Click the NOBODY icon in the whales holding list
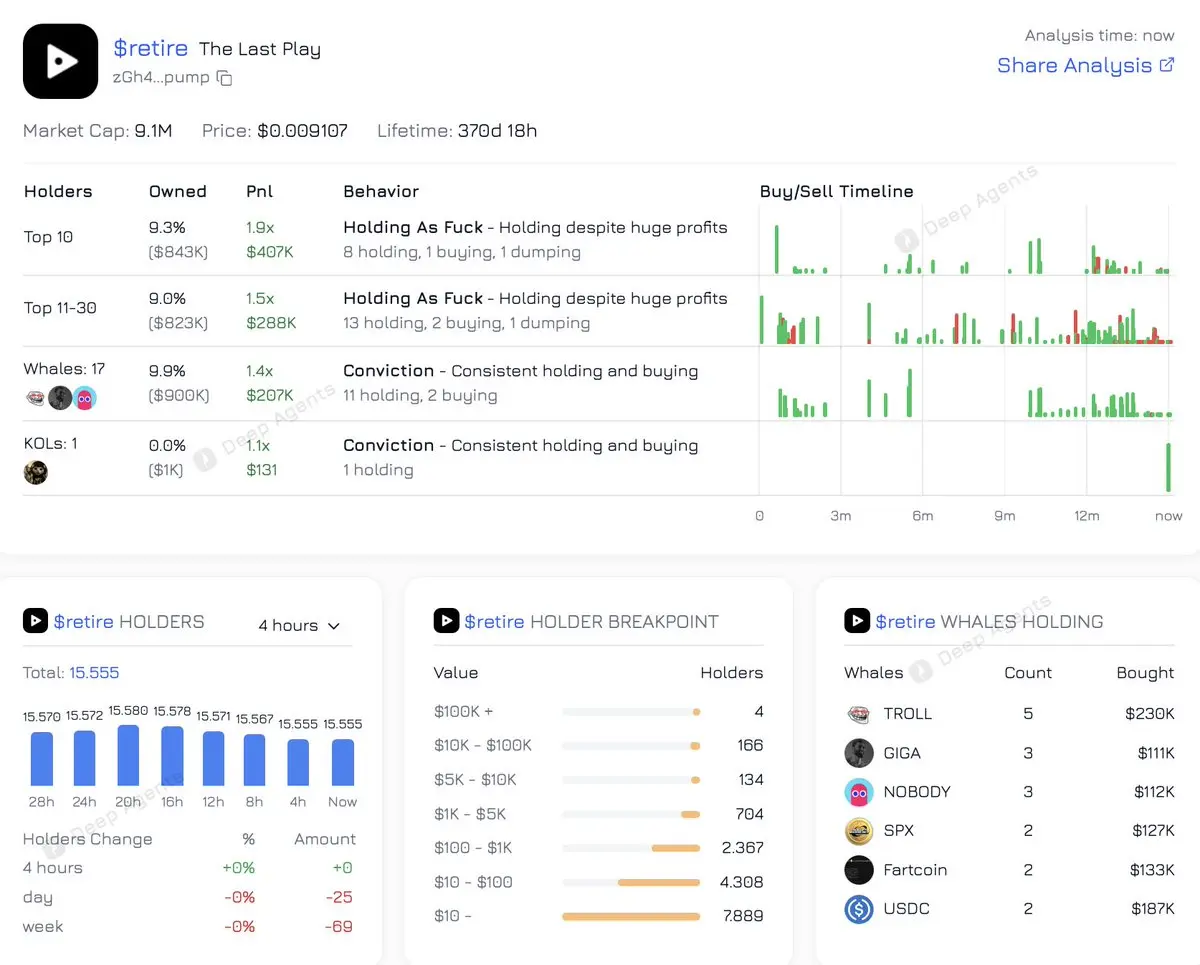Viewport: 1200px width, 965px height. pos(859,792)
